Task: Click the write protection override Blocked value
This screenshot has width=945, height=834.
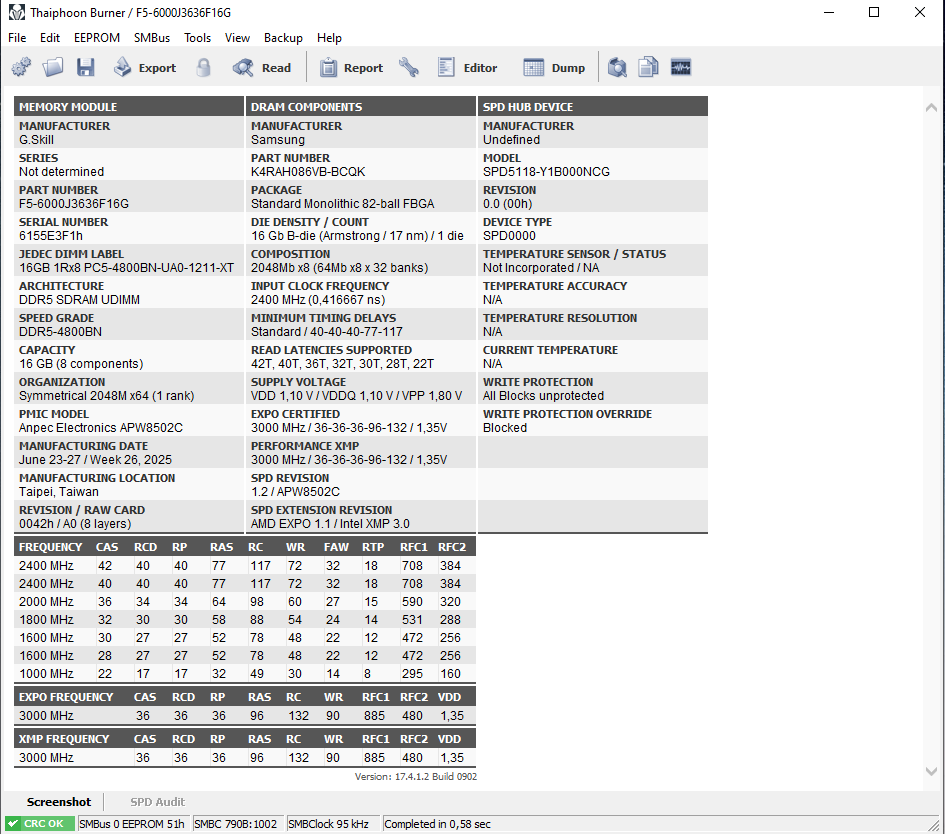Action: tap(504, 428)
